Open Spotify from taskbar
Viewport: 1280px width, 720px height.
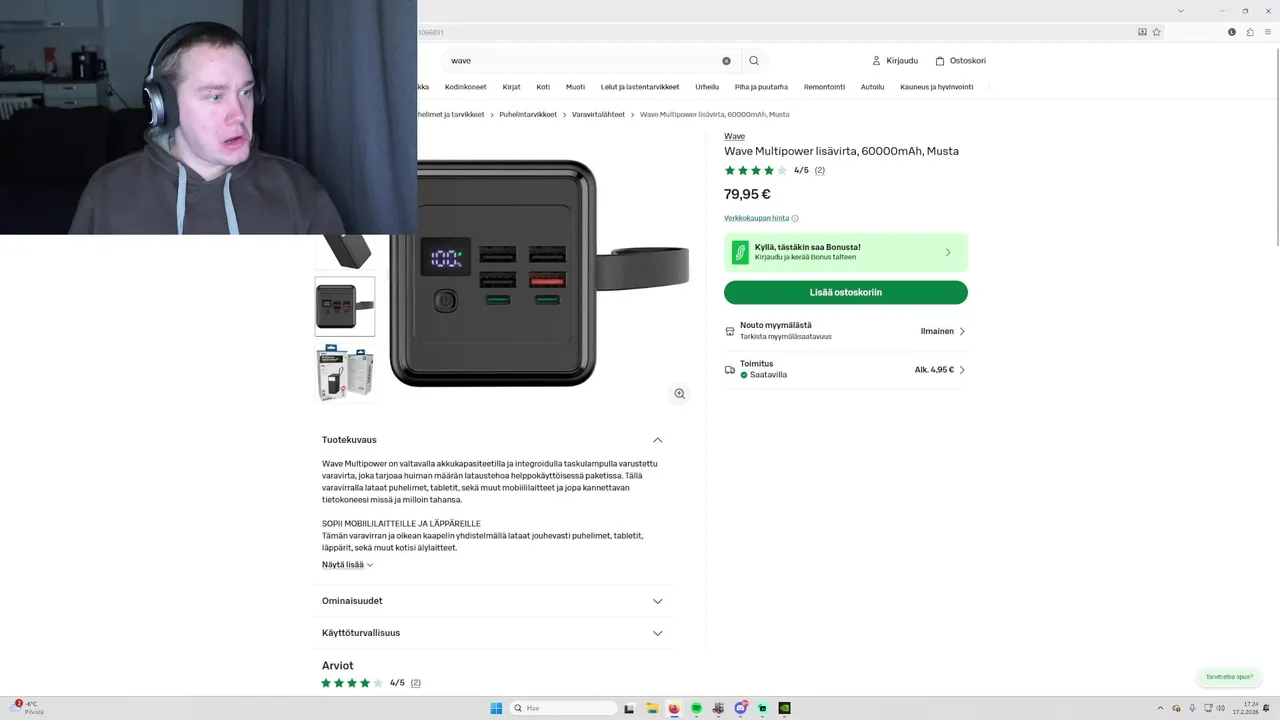(697, 708)
